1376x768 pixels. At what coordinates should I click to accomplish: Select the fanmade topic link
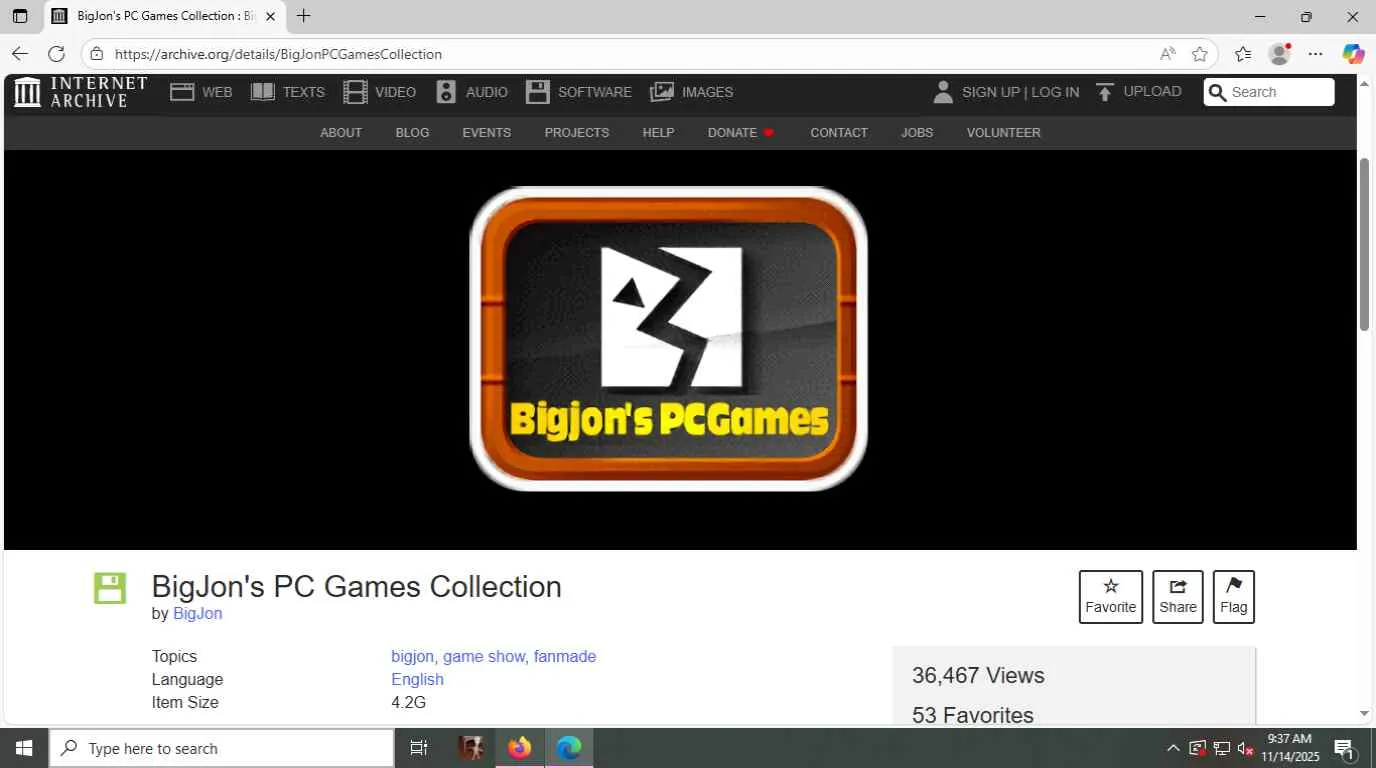coord(565,656)
